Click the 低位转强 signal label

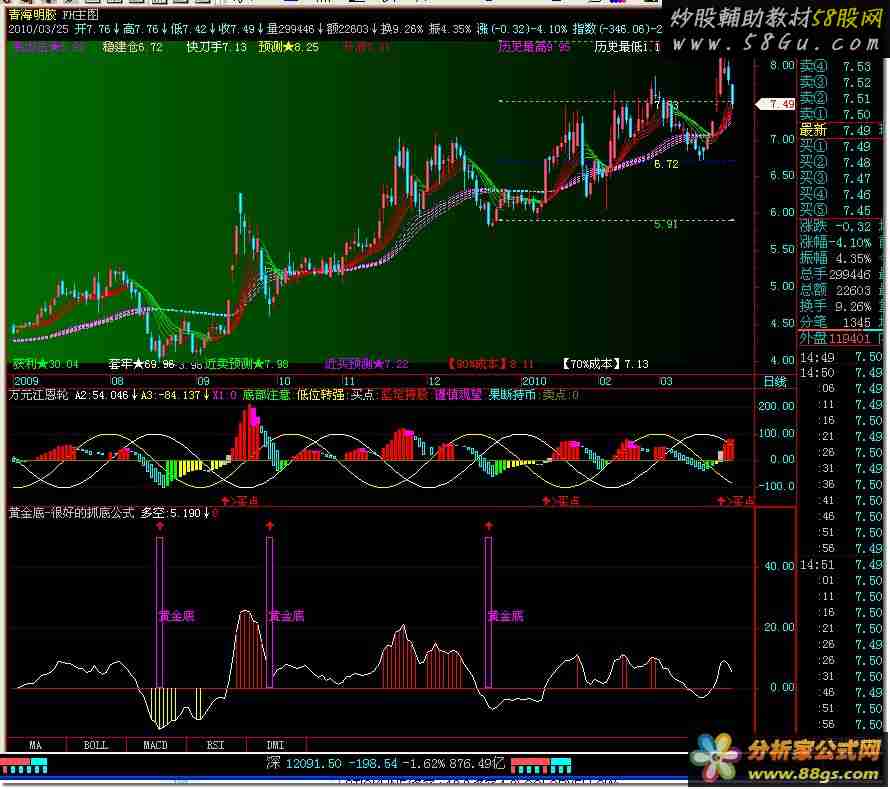pyautogui.click(x=320, y=395)
